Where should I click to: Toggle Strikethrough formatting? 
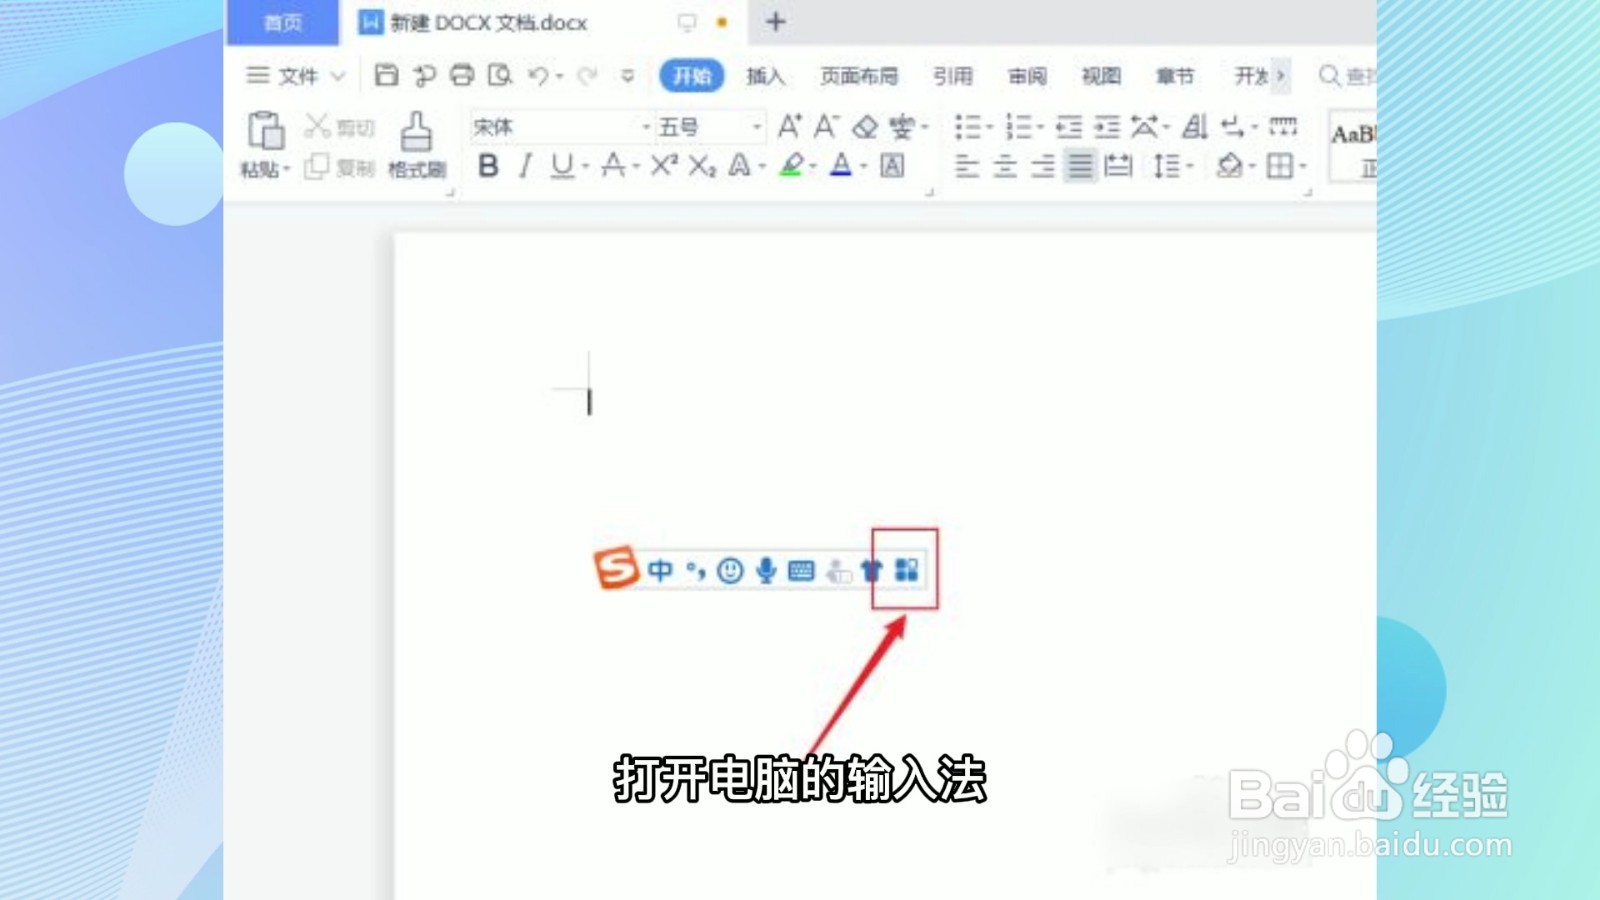pyautogui.click(x=613, y=166)
